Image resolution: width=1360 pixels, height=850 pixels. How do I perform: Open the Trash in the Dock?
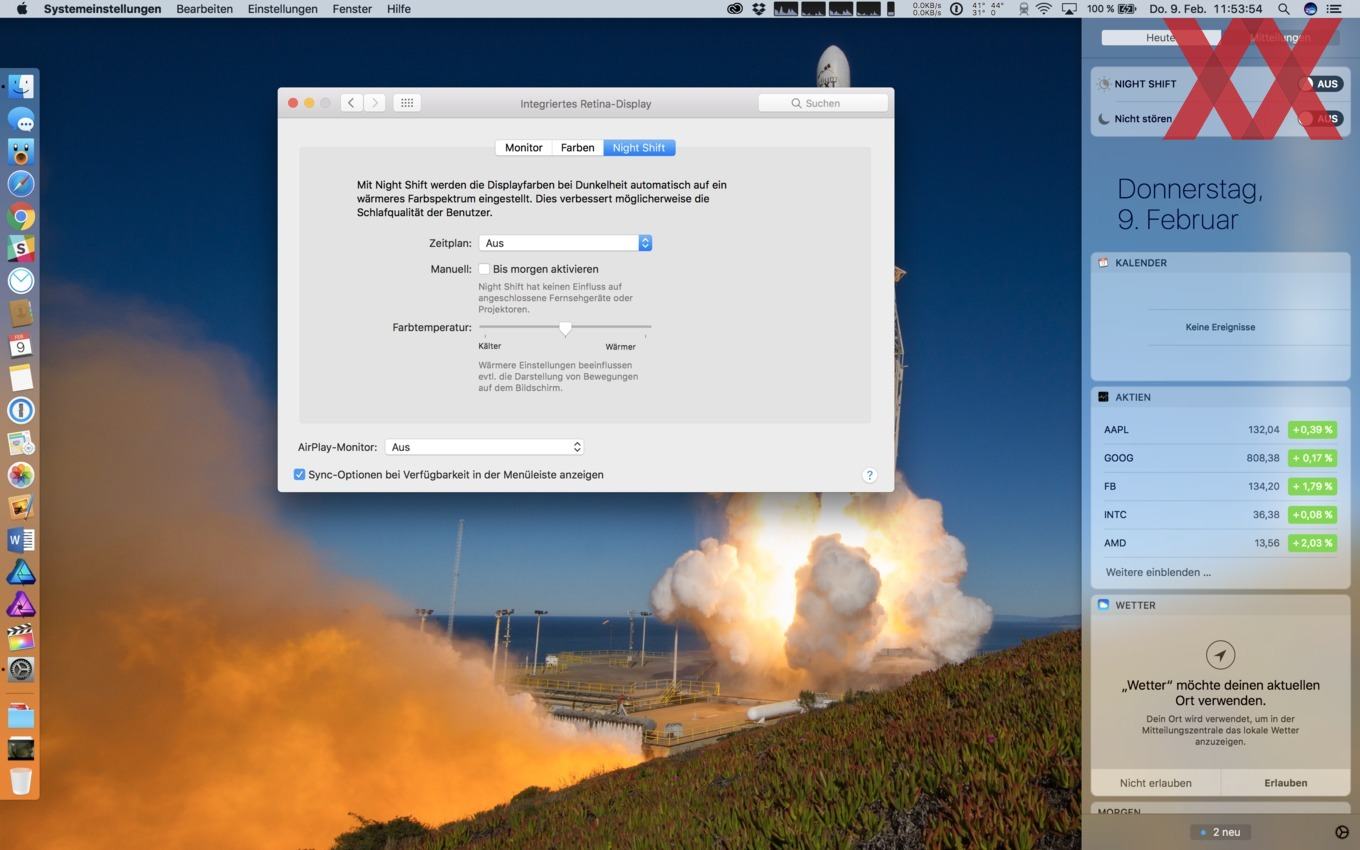(21, 781)
